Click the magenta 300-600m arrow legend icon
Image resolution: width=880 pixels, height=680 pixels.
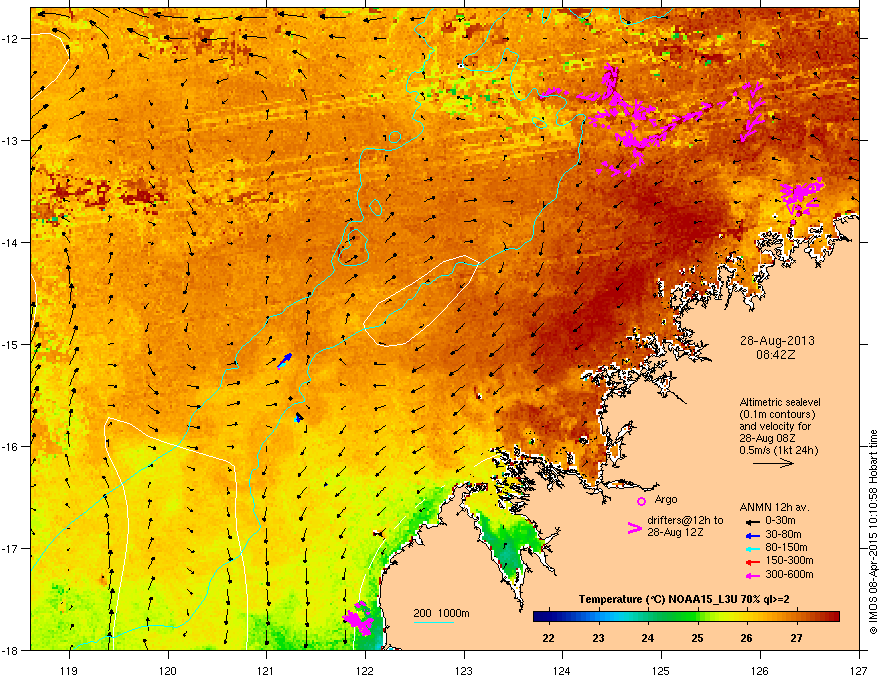pos(751,575)
